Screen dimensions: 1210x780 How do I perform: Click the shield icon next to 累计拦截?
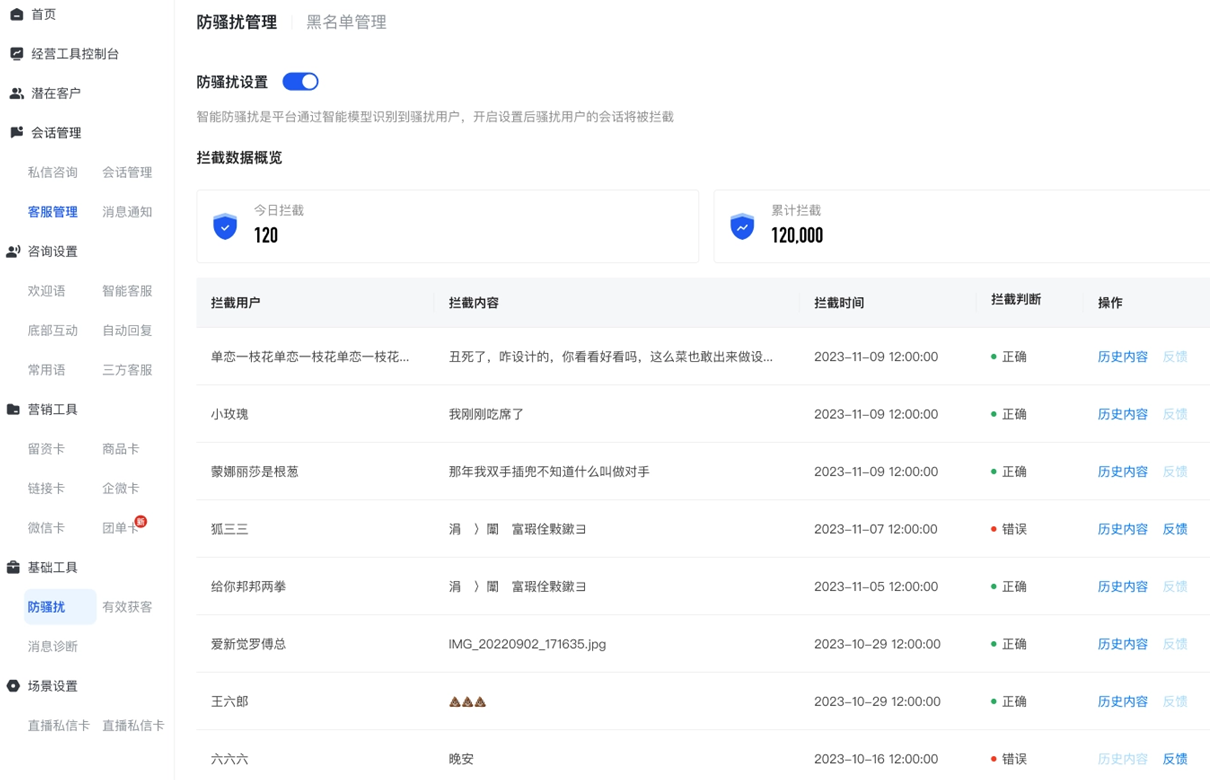pyautogui.click(x=740, y=226)
